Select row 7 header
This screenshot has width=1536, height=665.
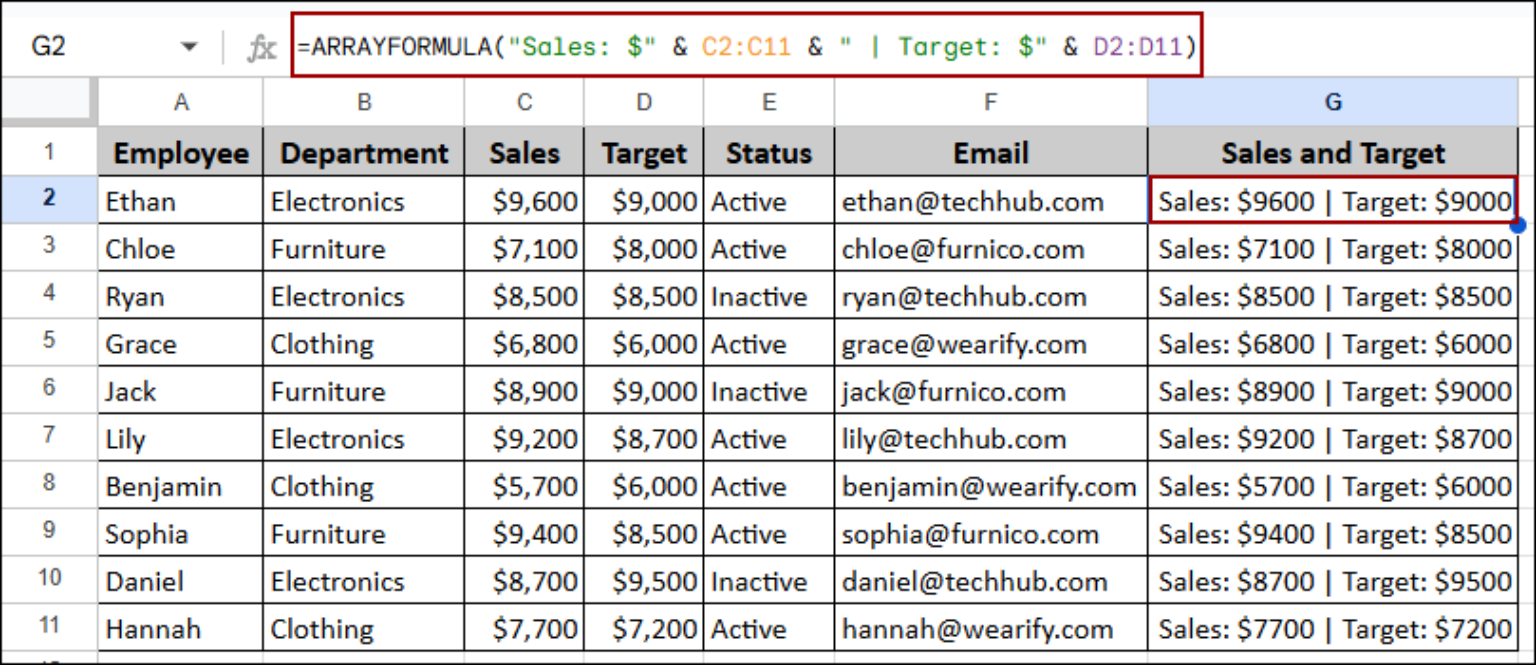point(49,438)
